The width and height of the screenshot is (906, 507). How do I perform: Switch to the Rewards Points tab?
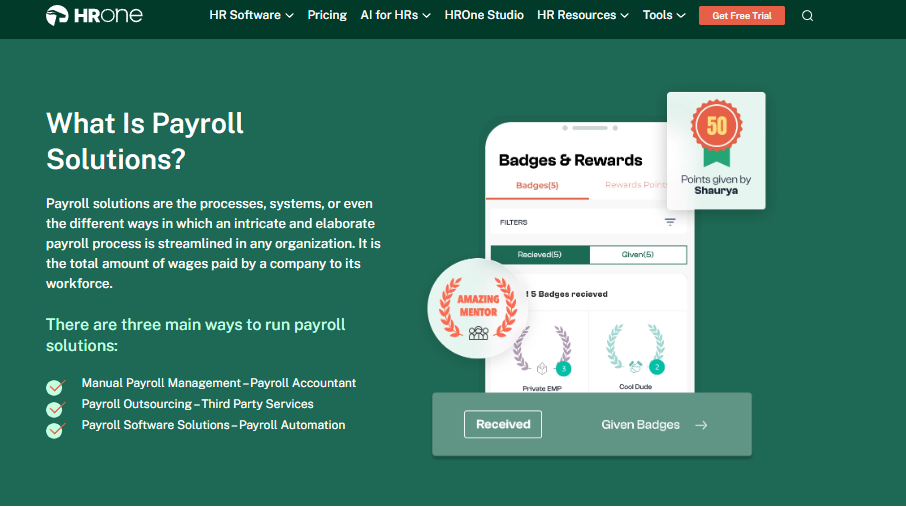coord(636,185)
